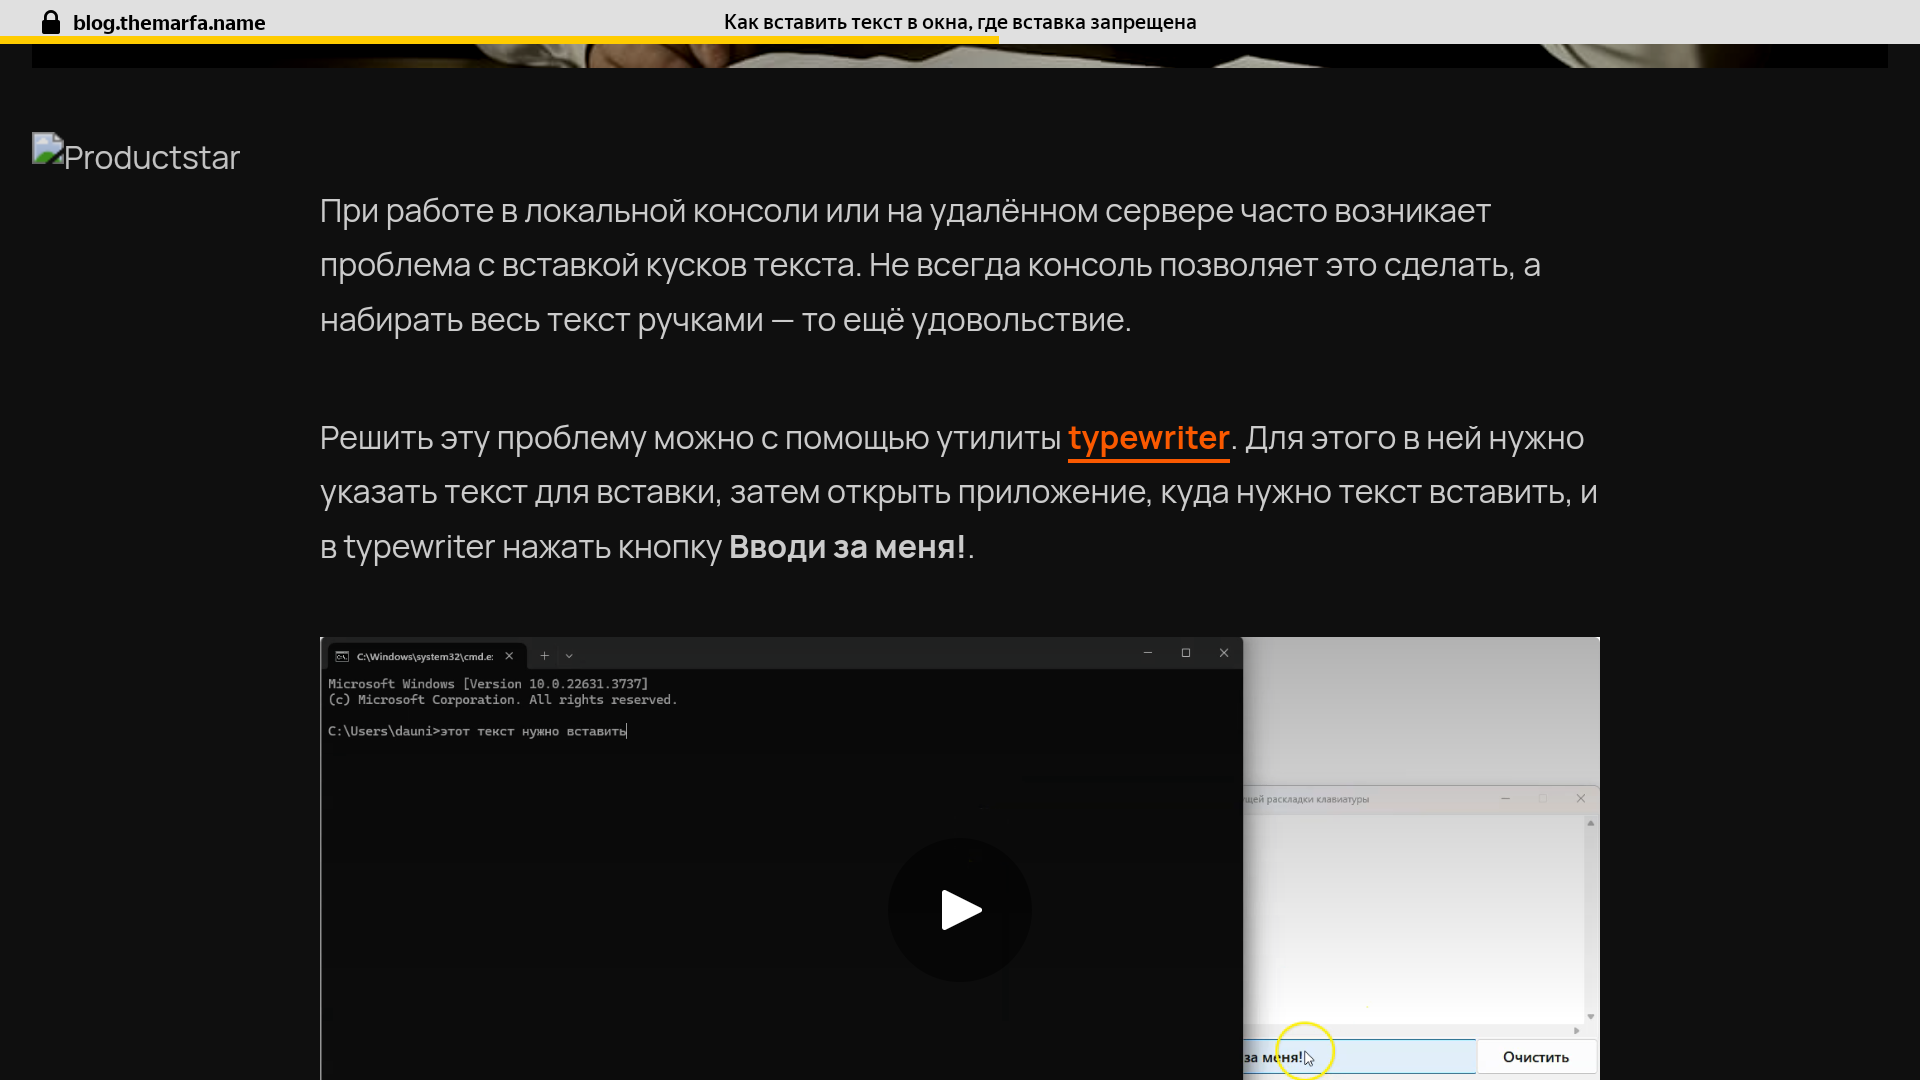Close the terminal window
Viewport: 1920px width, 1080px height.
[x=1224, y=653]
